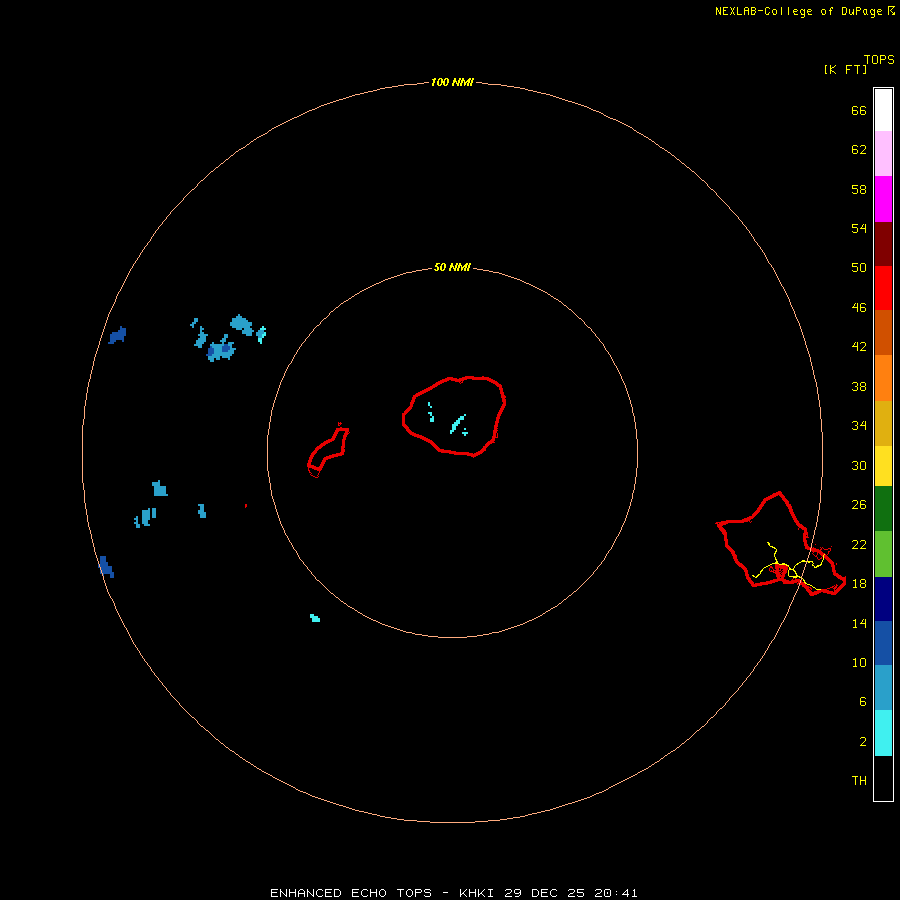Select the dark orange 46 kft legend swatch
The width and height of the screenshot is (900, 900).
883,332
